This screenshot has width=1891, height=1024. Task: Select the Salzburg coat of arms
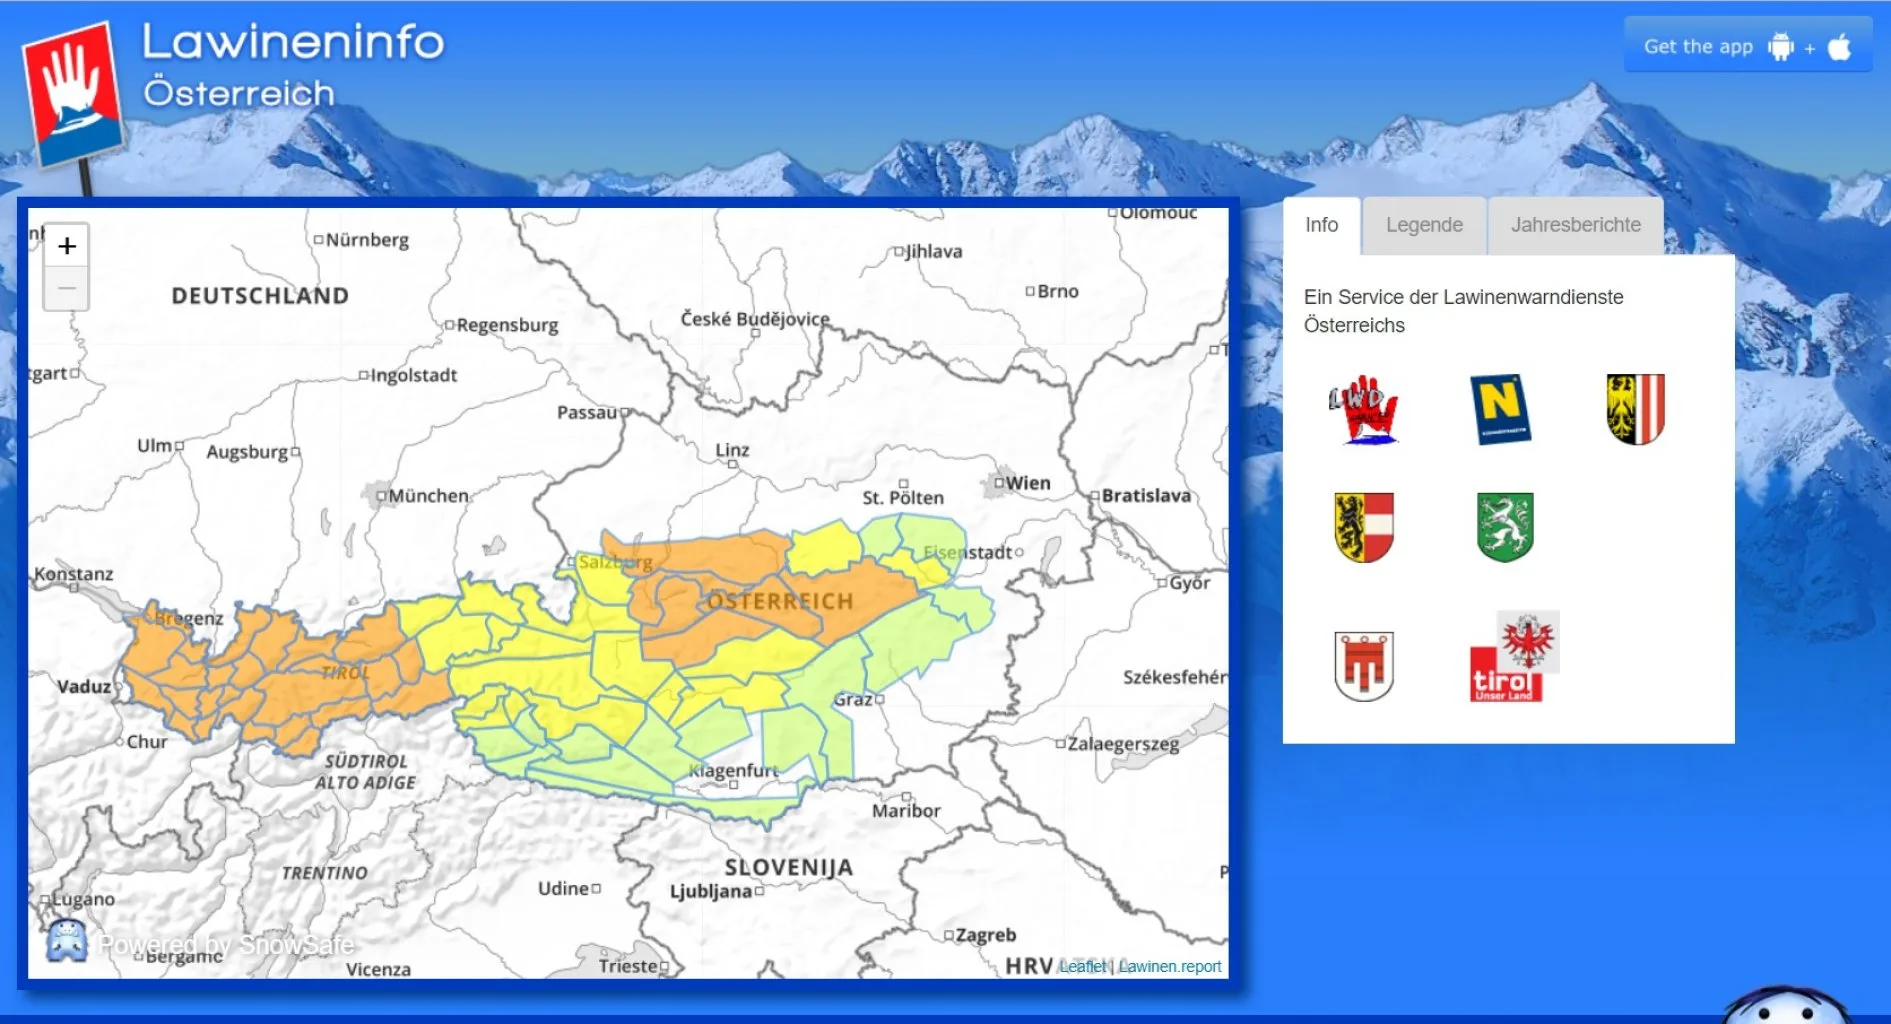click(1363, 527)
